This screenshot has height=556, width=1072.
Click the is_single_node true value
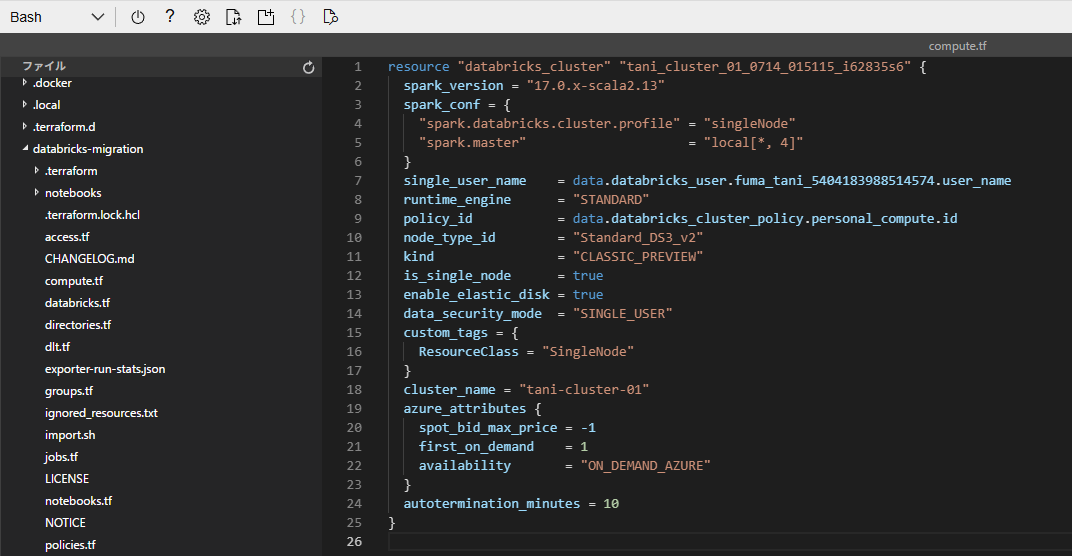[588, 276]
